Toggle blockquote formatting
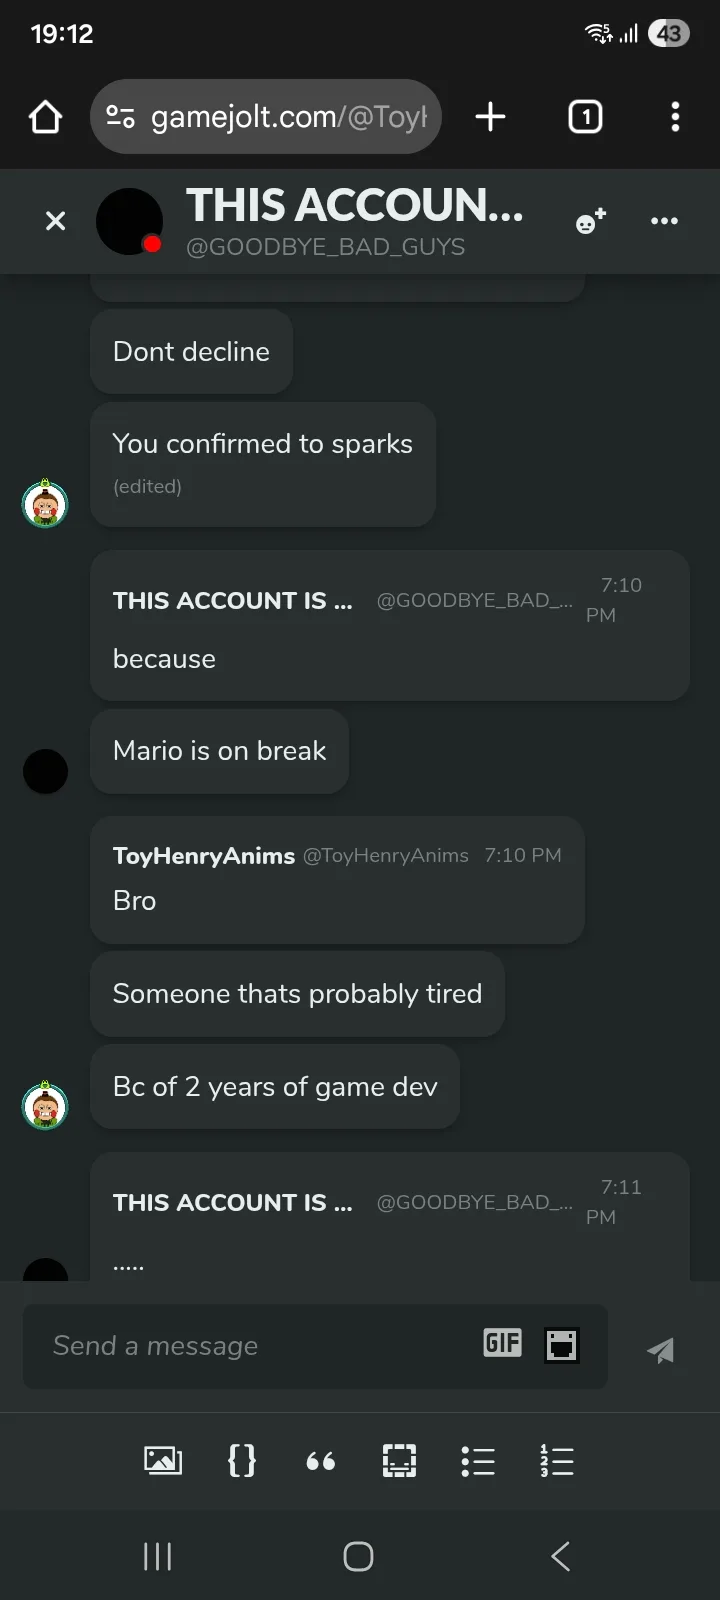Viewport: 720px width, 1600px height. pos(320,1462)
